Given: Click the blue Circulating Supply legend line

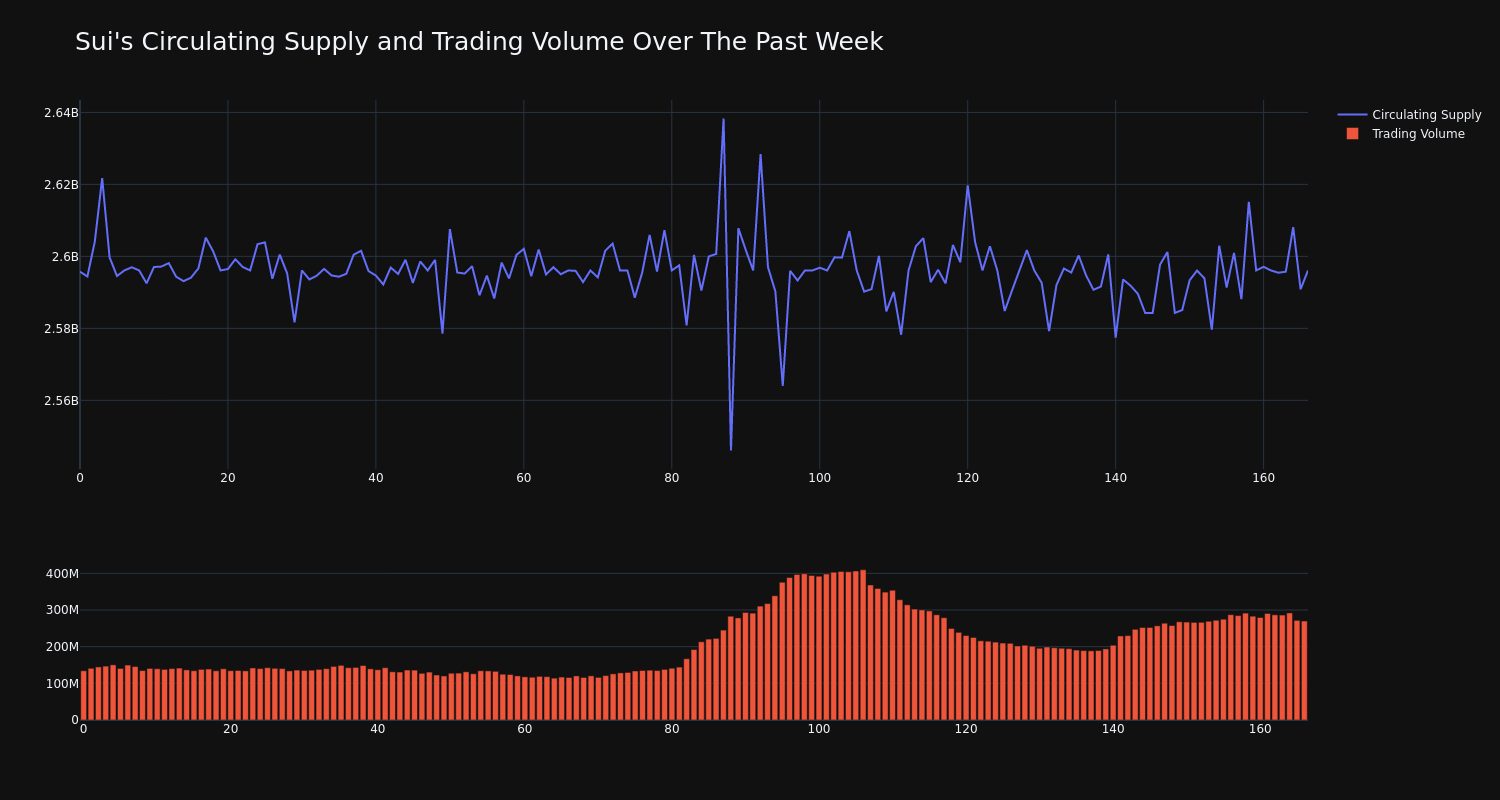Looking at the screenshot, I should click(x=1352, y=115).
